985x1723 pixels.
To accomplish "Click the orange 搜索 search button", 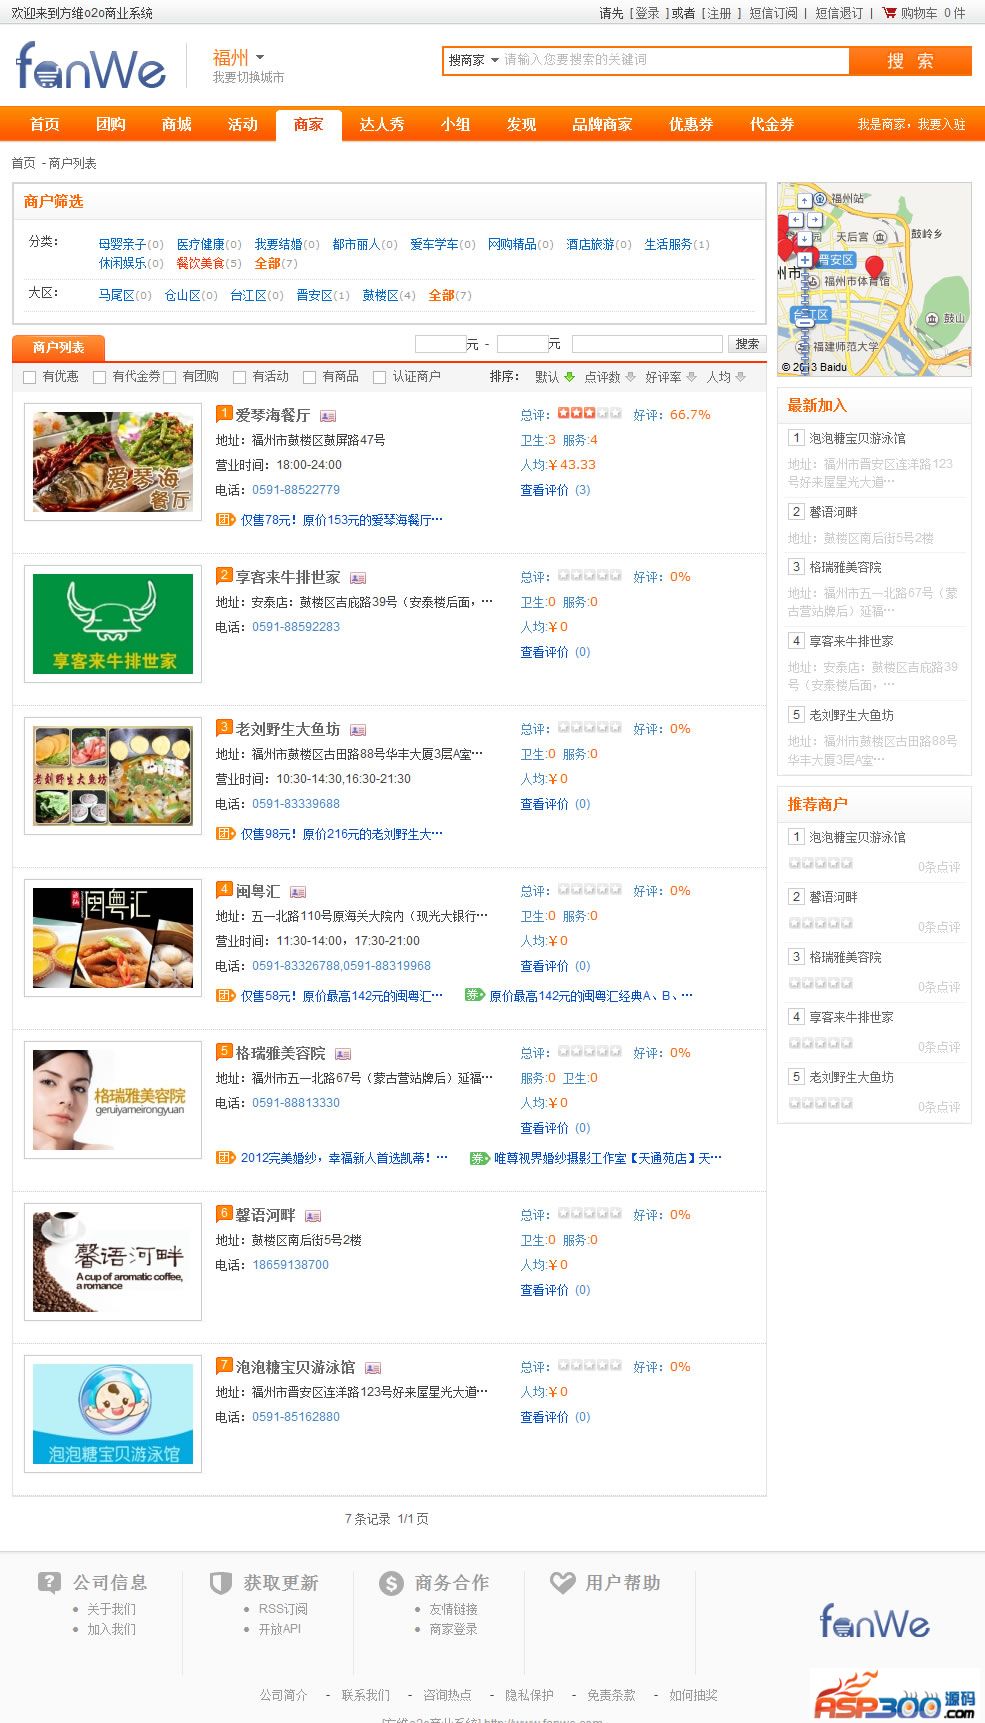I will 910,61.
